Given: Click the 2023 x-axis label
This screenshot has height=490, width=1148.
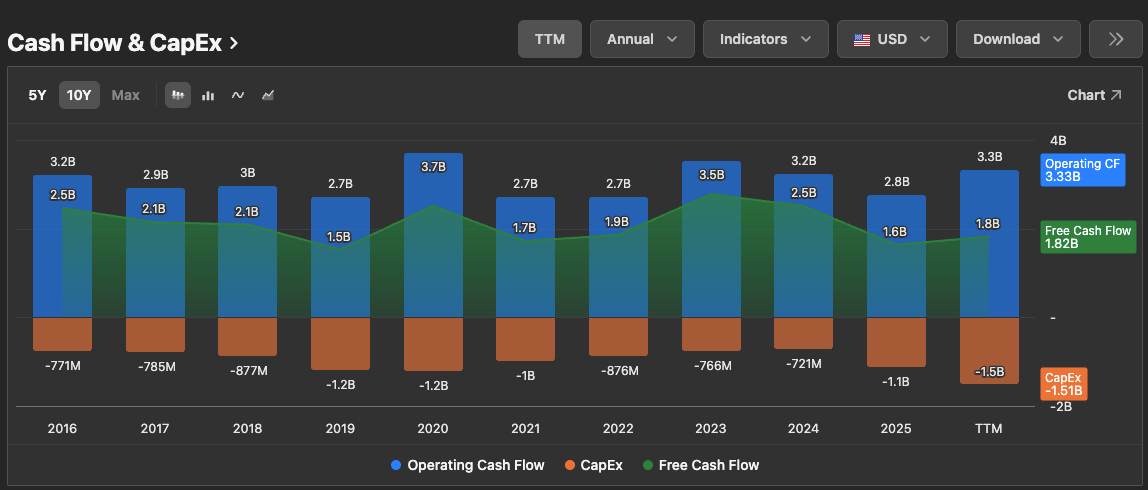Looking at the screenshot, I should [711, 428].
